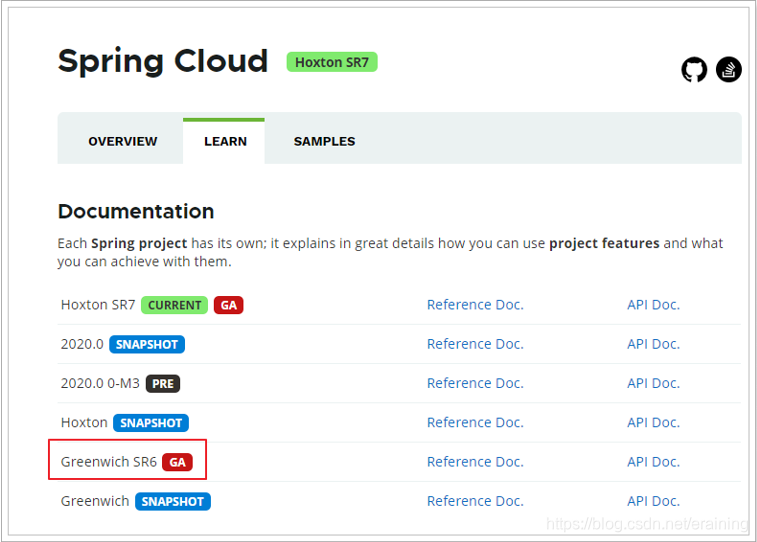Open Reference Doc. for 2020.0 0-M3
757x542 pixels.
click(x=475, y=383)
